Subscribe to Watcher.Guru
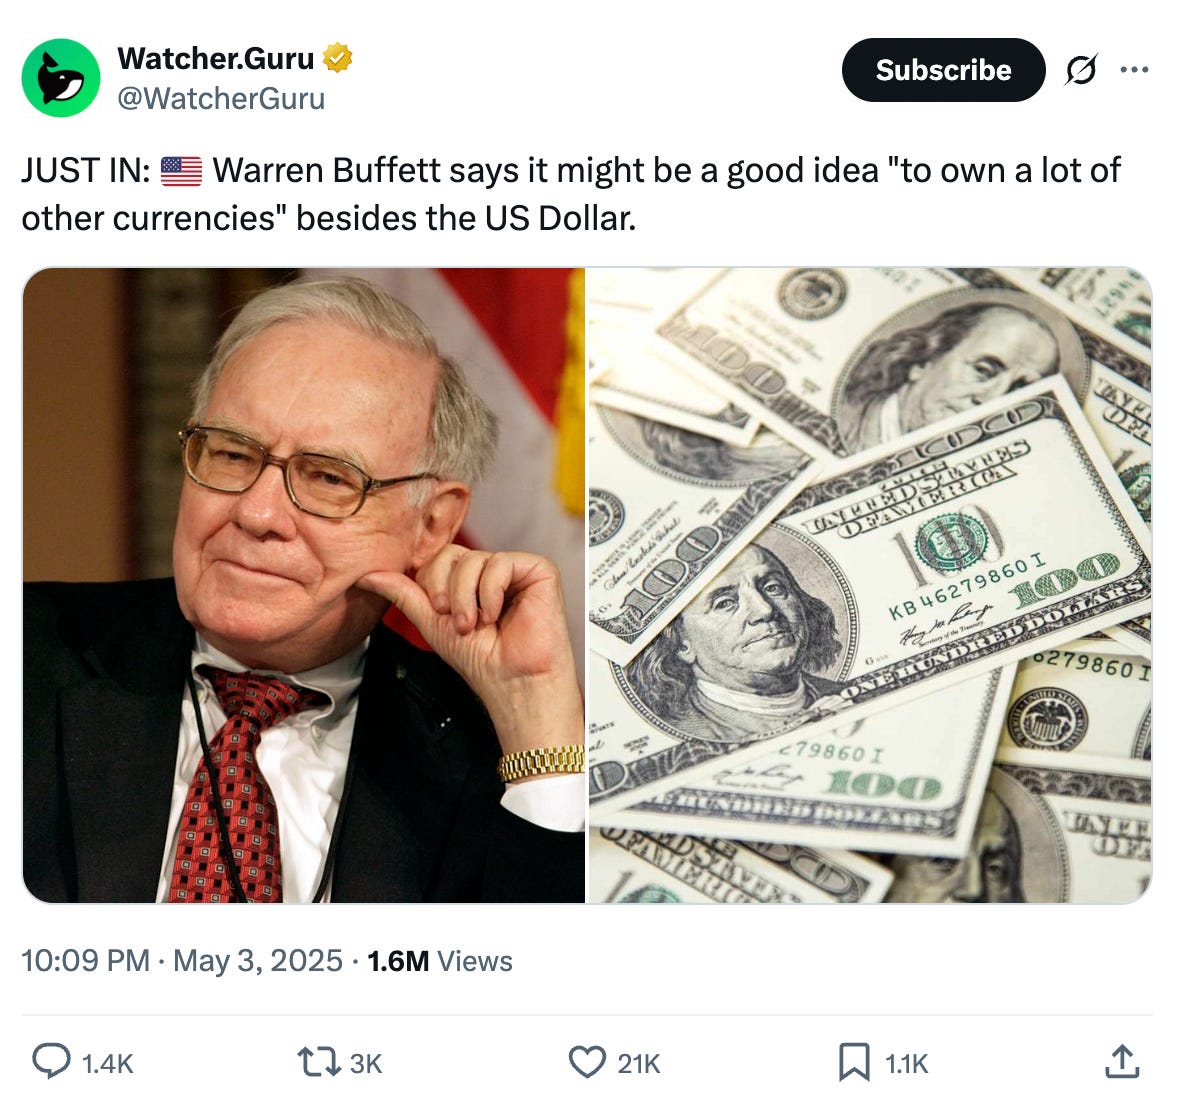 point(944,70)
